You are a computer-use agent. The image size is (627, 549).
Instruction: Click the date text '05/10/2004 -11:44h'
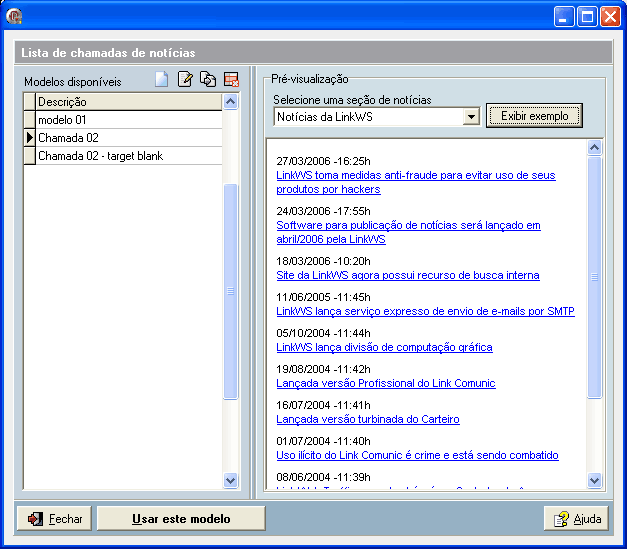[x=323, y=333]
